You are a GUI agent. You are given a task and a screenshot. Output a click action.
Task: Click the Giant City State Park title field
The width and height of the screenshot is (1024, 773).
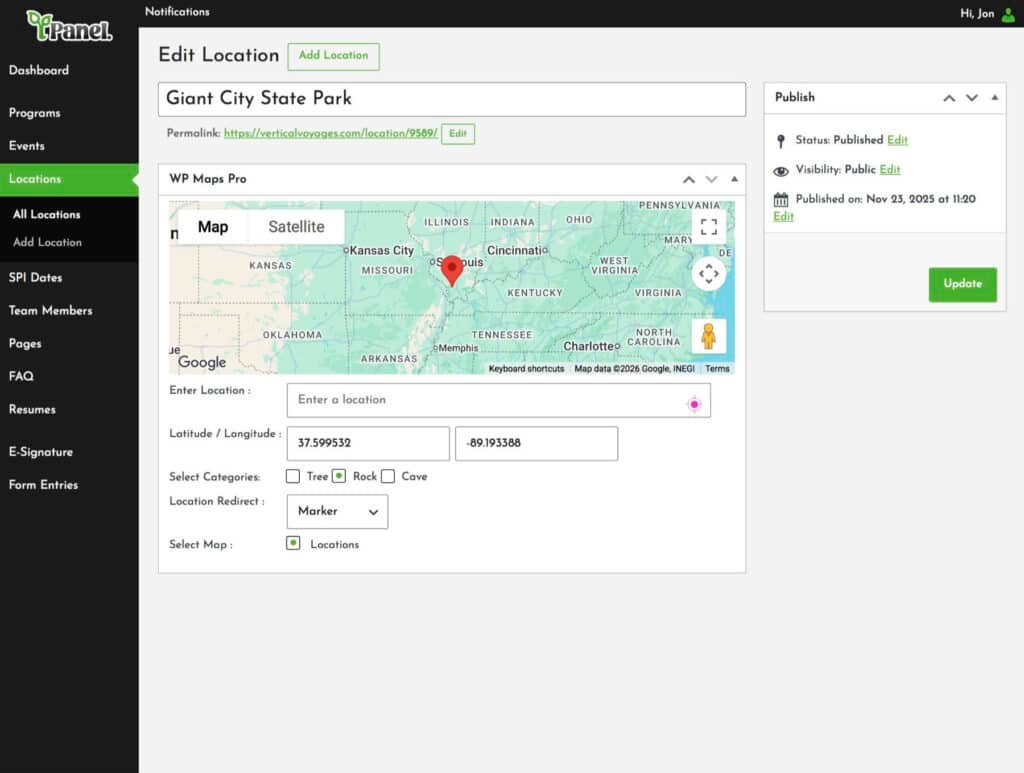click(452, 99)
